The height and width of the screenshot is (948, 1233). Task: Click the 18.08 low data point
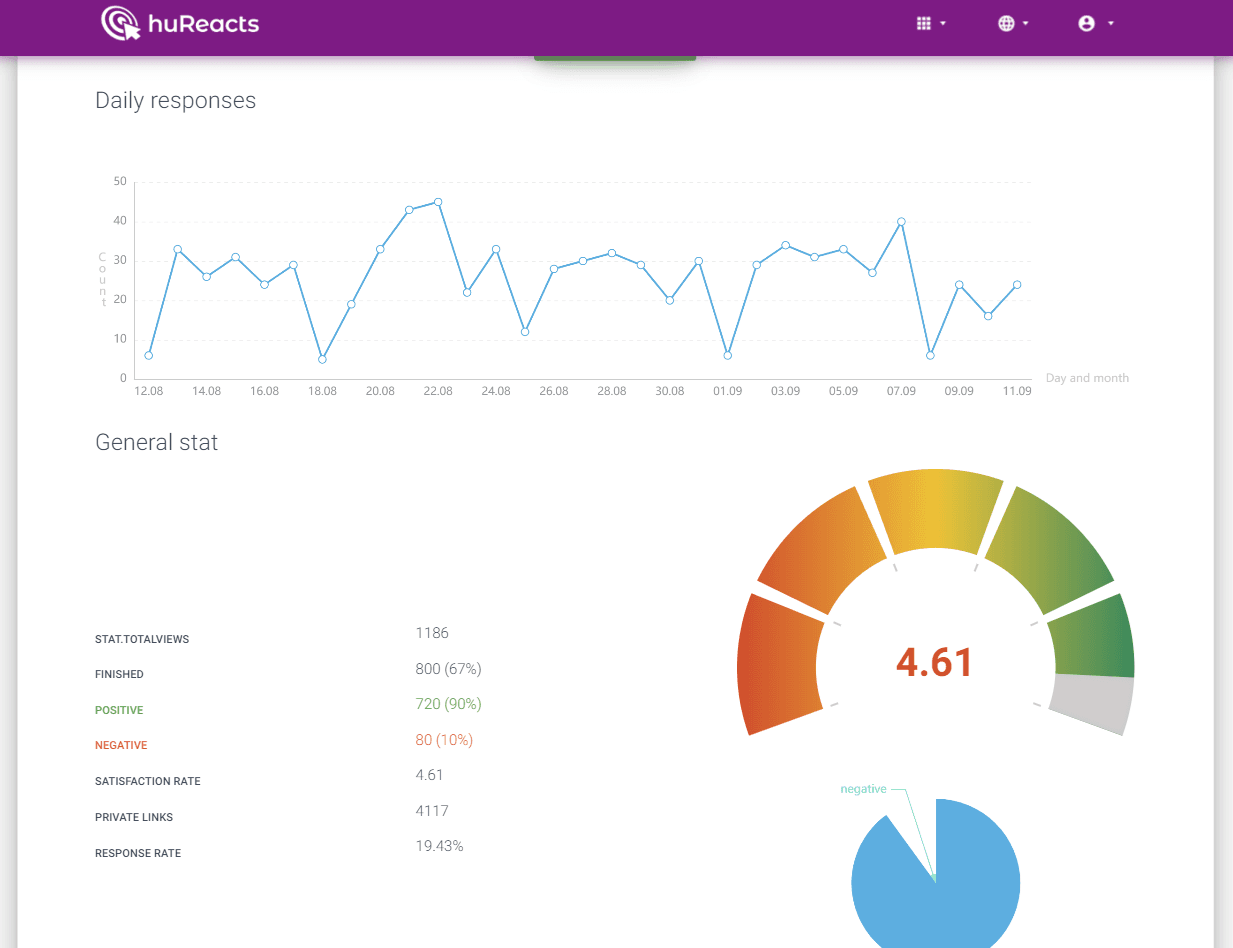(322, 359)
